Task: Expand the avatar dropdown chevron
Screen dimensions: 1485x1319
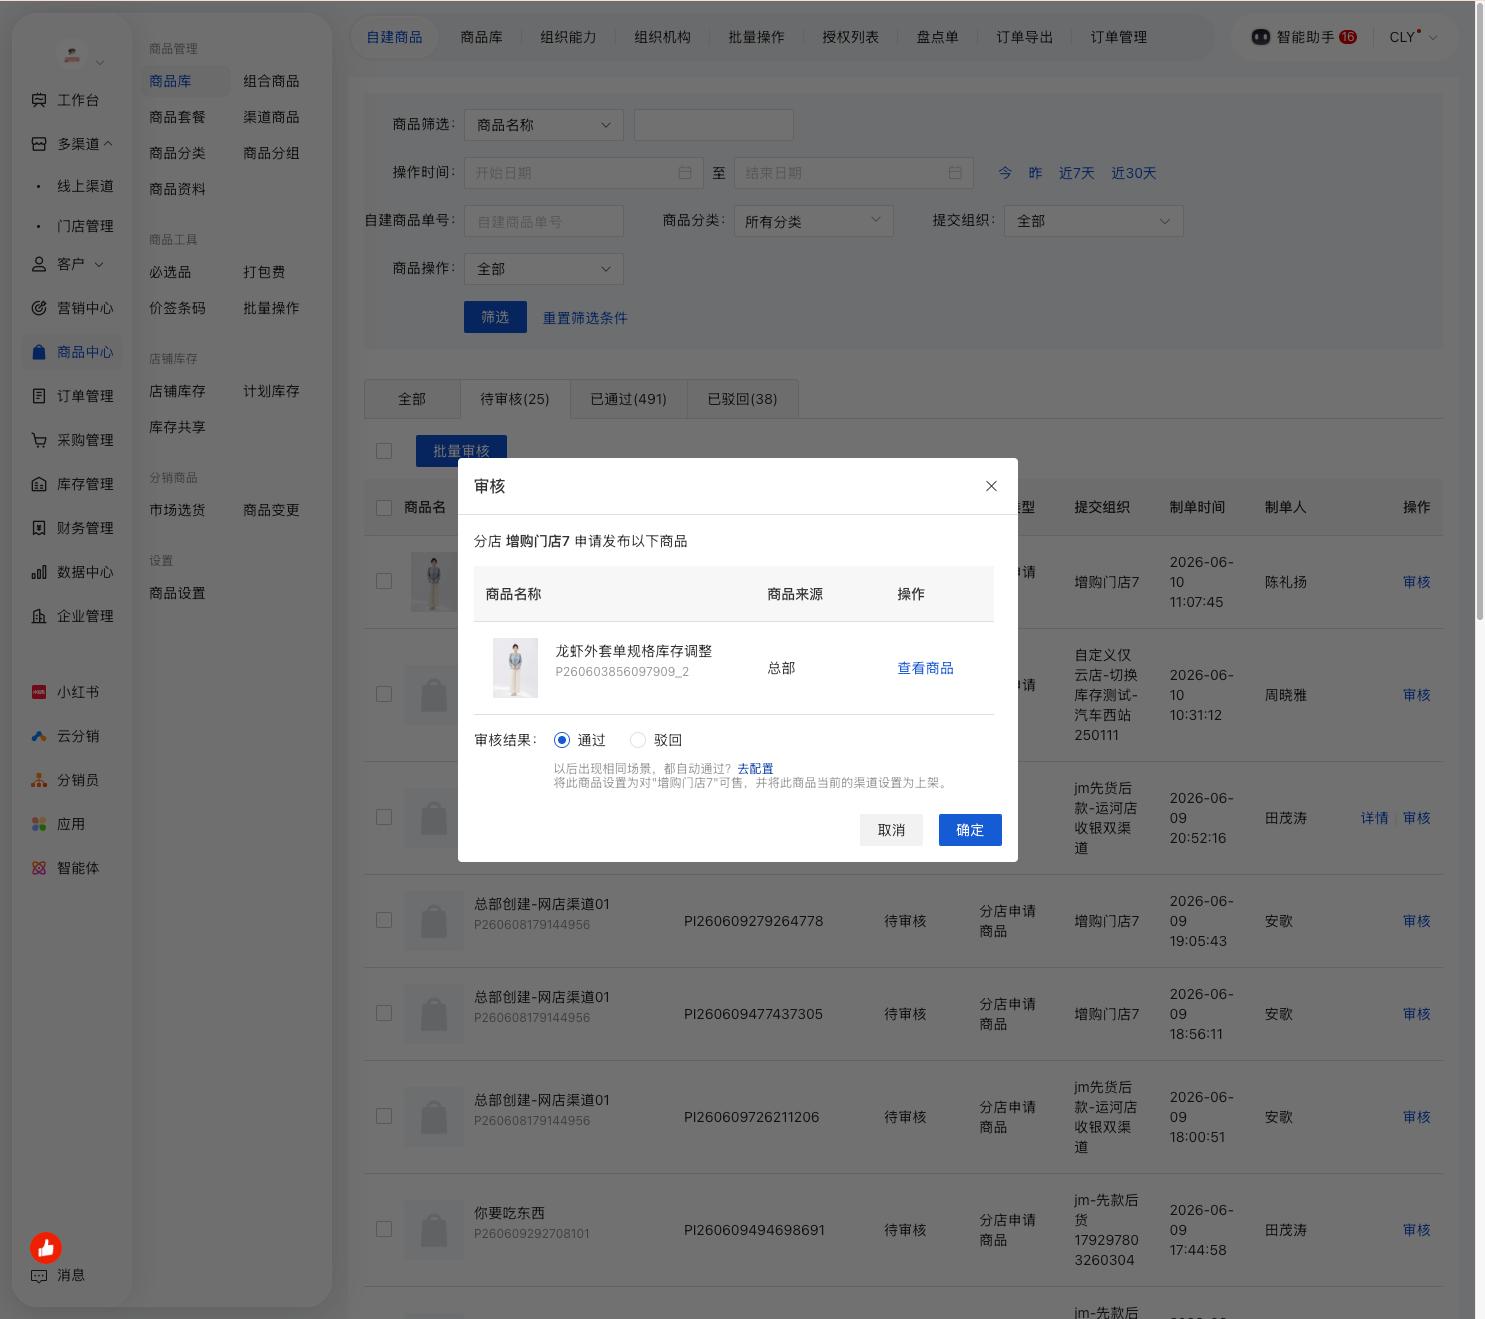Action: [99, 63]
